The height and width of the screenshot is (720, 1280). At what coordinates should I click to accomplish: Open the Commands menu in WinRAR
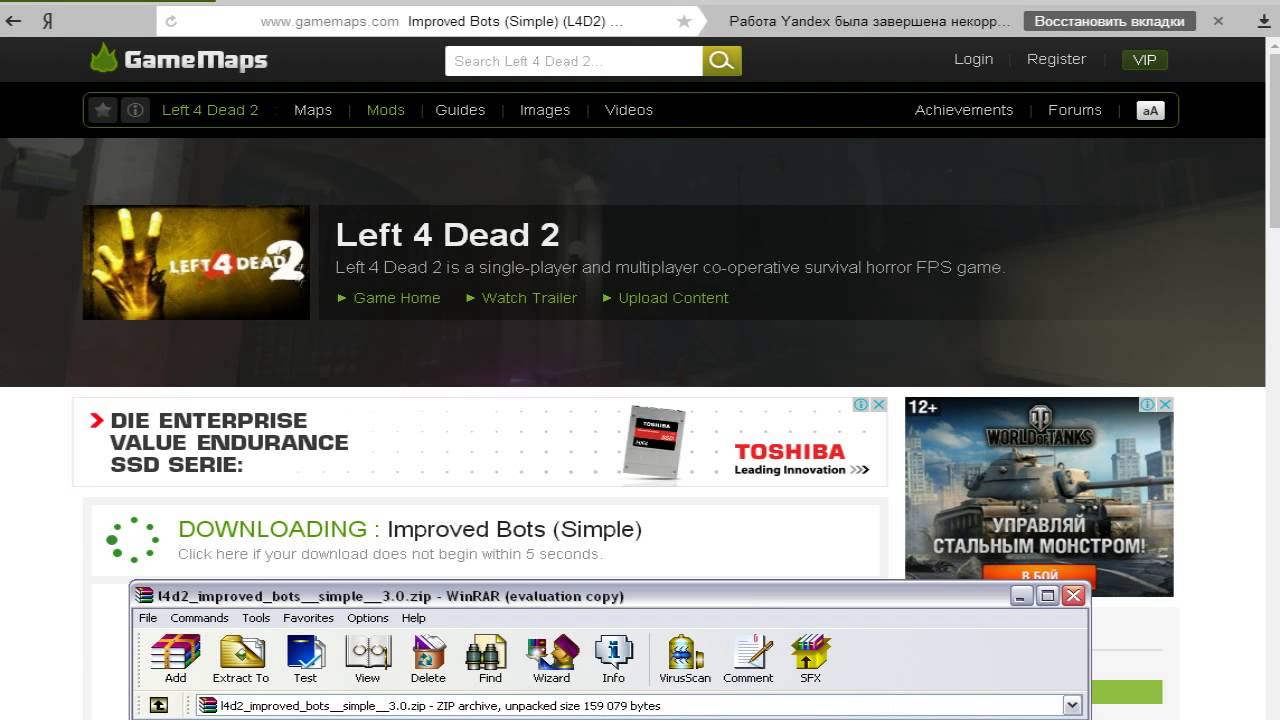coord(199,618)
